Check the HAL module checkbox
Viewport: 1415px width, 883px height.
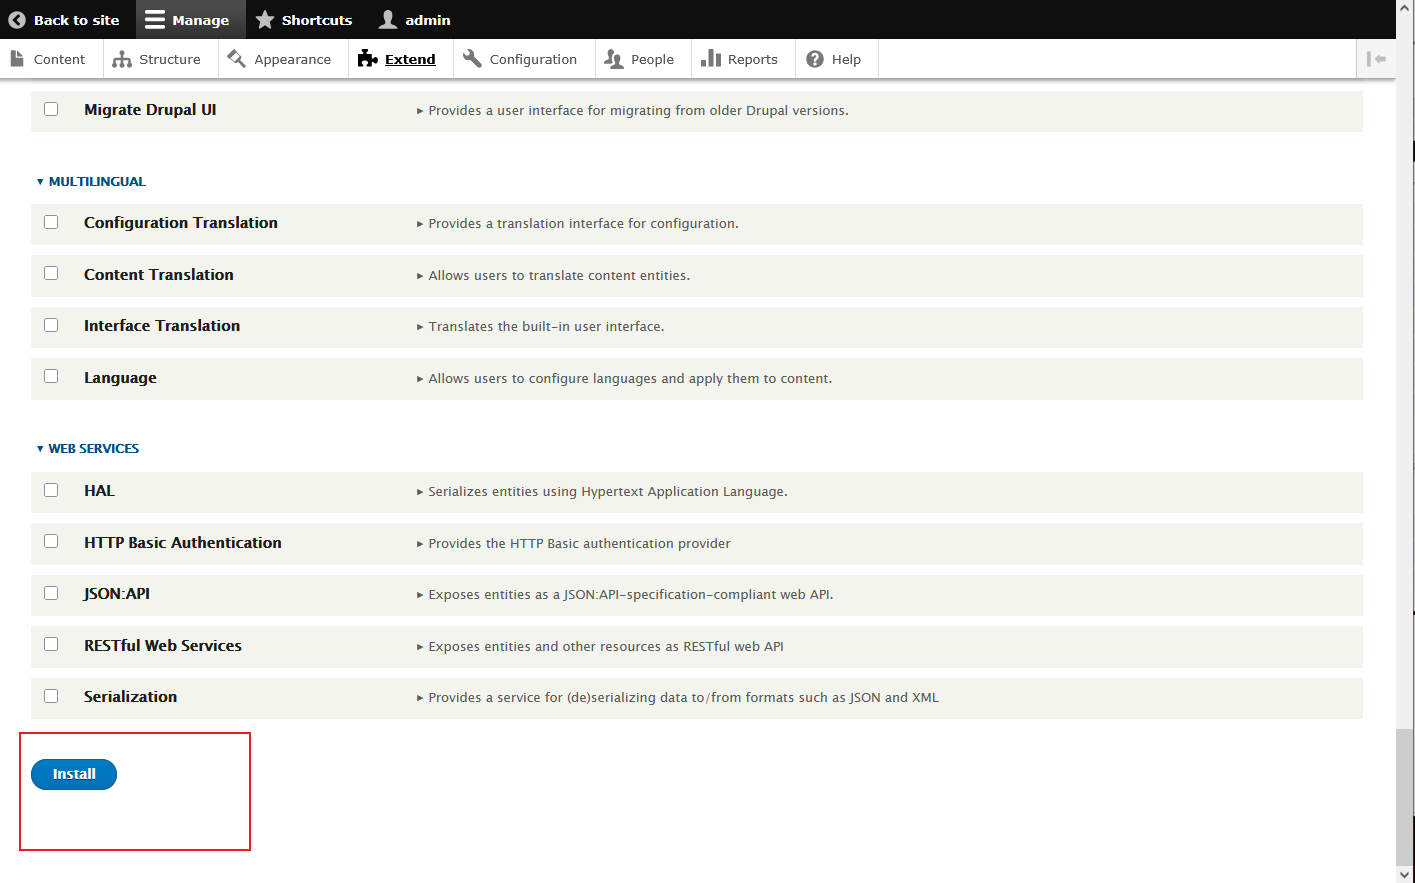(51, 490)
